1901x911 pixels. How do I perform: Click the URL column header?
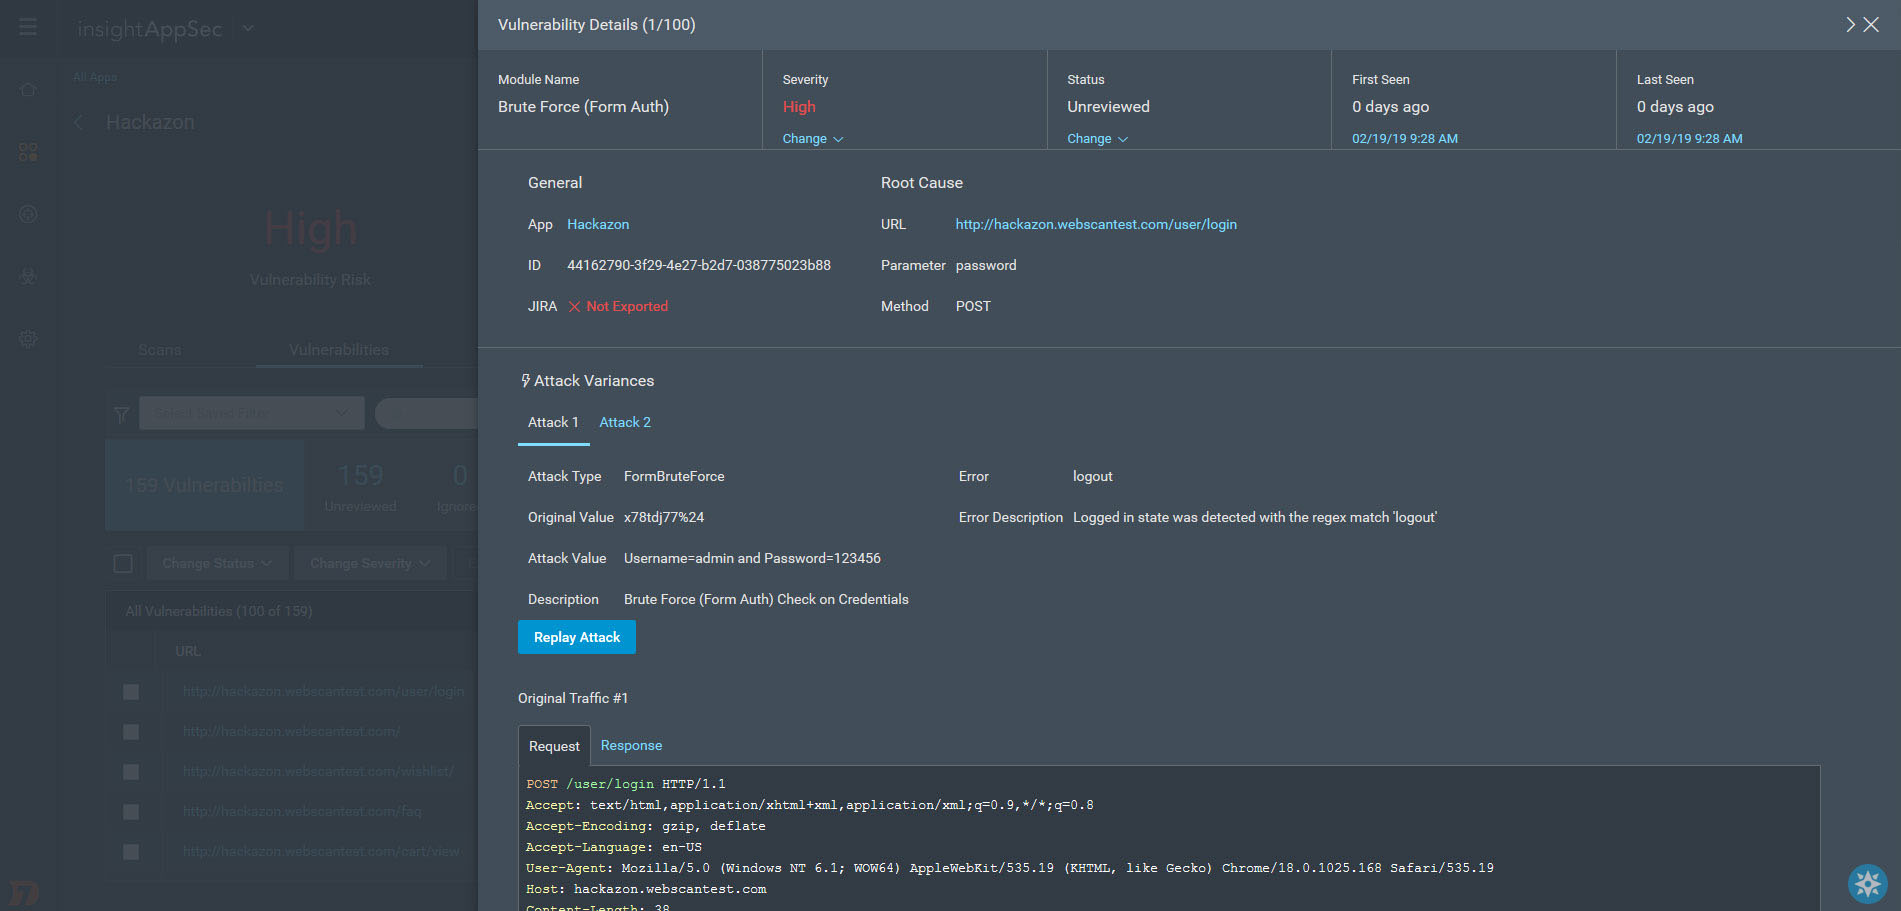coord(188,651)
